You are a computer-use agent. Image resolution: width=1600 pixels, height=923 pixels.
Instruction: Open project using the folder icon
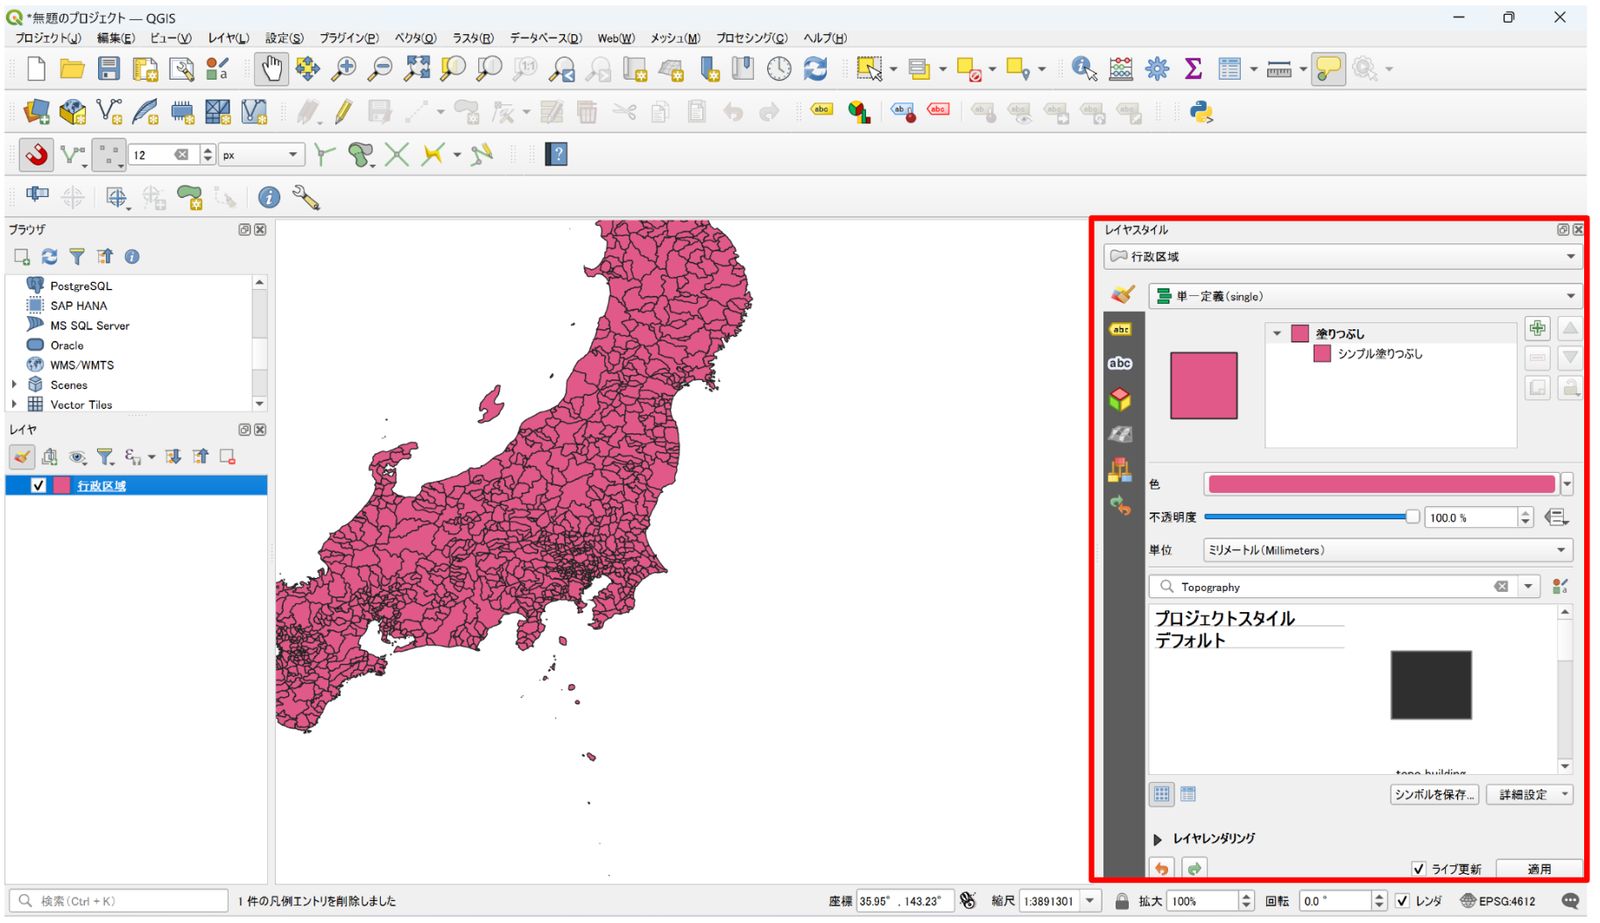[x=72, y=69]
